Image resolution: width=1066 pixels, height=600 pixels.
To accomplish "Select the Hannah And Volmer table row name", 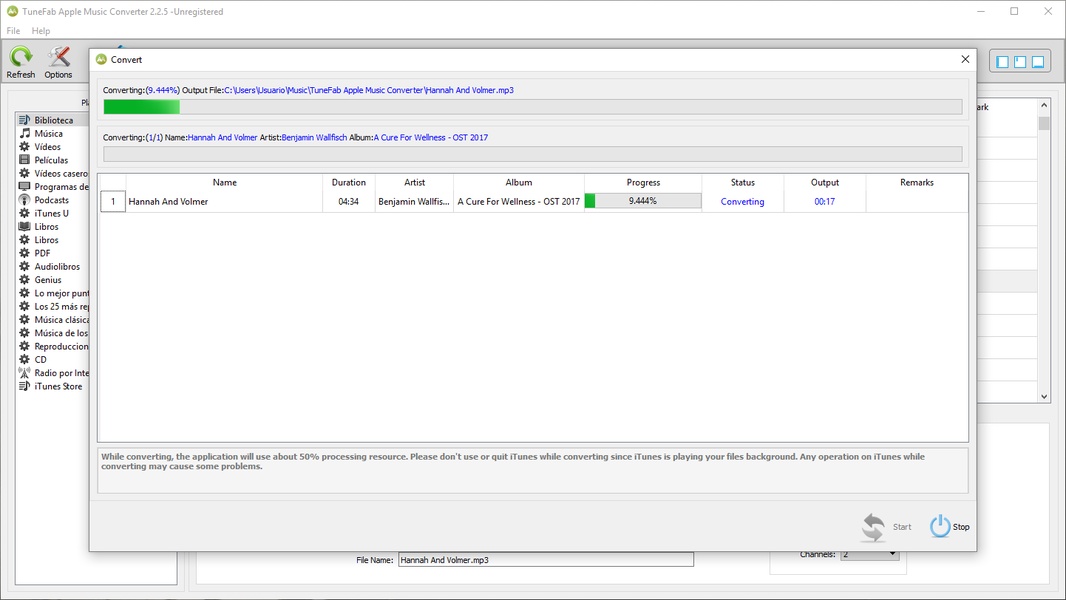I will point(168,202).
